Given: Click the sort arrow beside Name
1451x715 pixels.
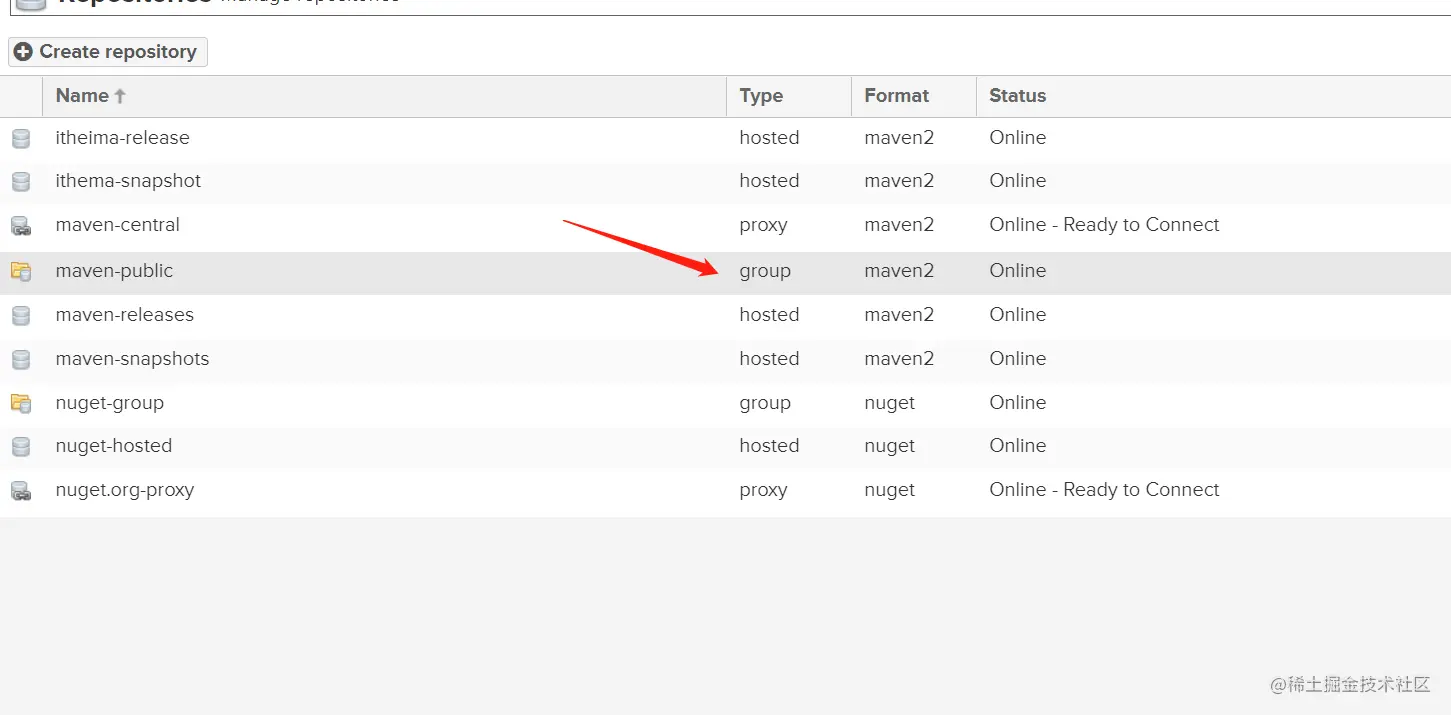Looking at the screenshot, I should [x=120, y=96].
